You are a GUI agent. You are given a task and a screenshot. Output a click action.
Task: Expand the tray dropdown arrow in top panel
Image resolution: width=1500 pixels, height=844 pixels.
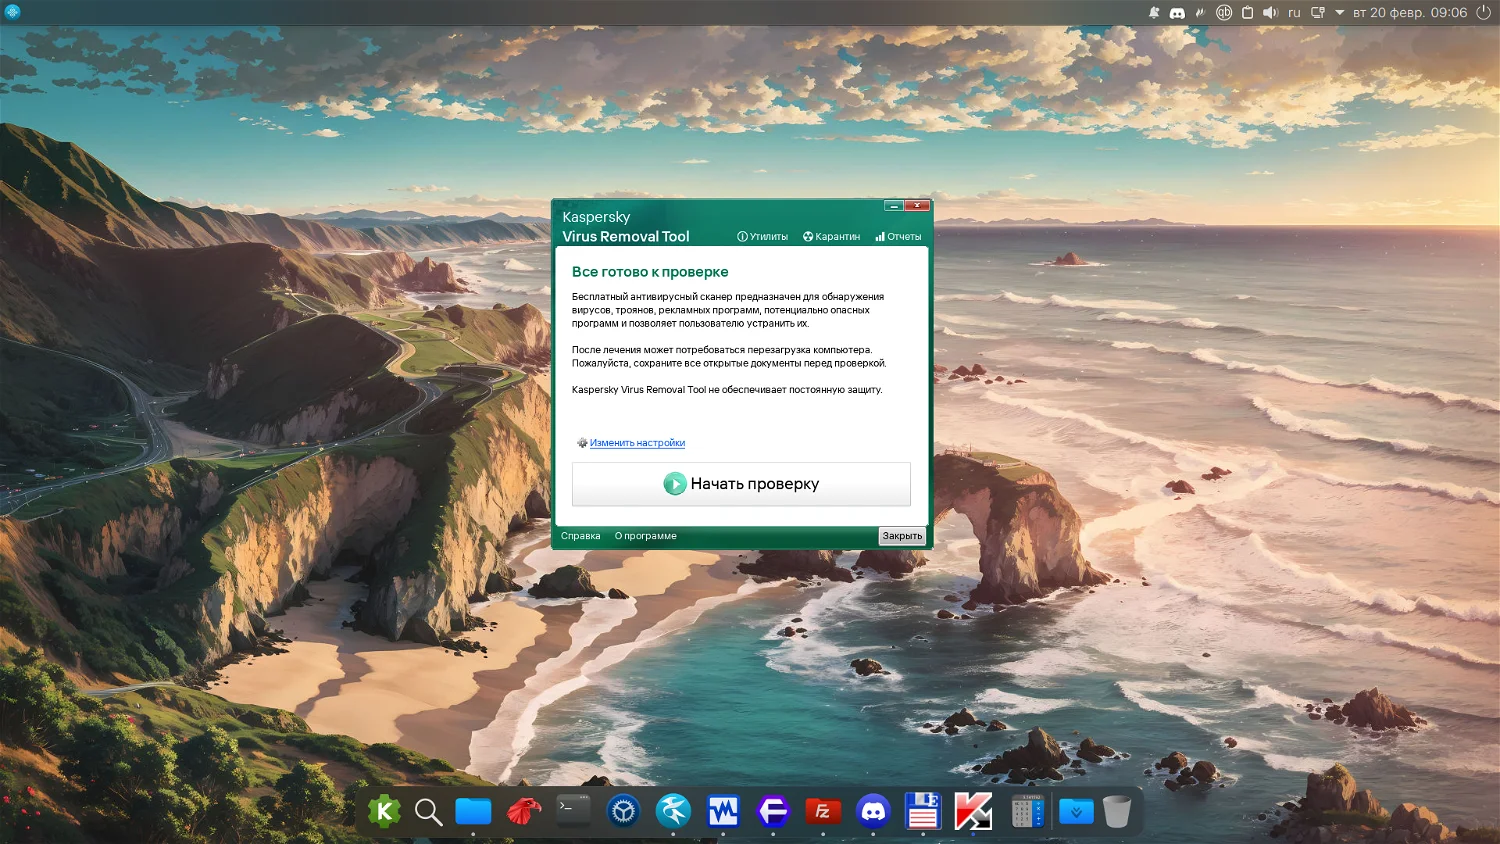pos(1340,13)
